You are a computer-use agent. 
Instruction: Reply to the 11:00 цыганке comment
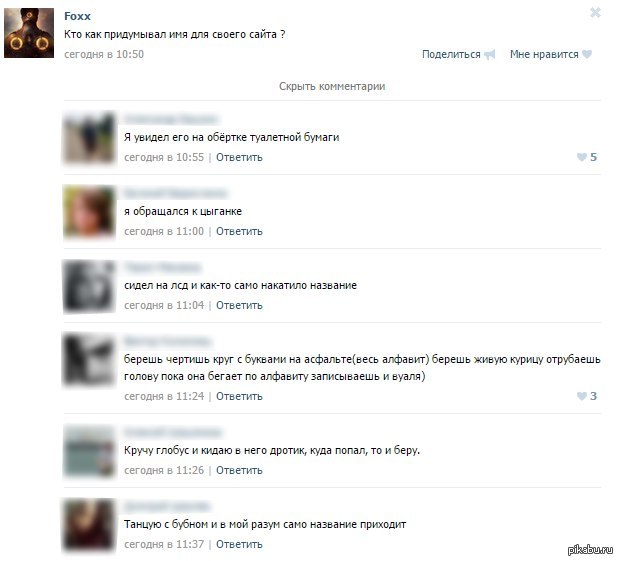239,231
